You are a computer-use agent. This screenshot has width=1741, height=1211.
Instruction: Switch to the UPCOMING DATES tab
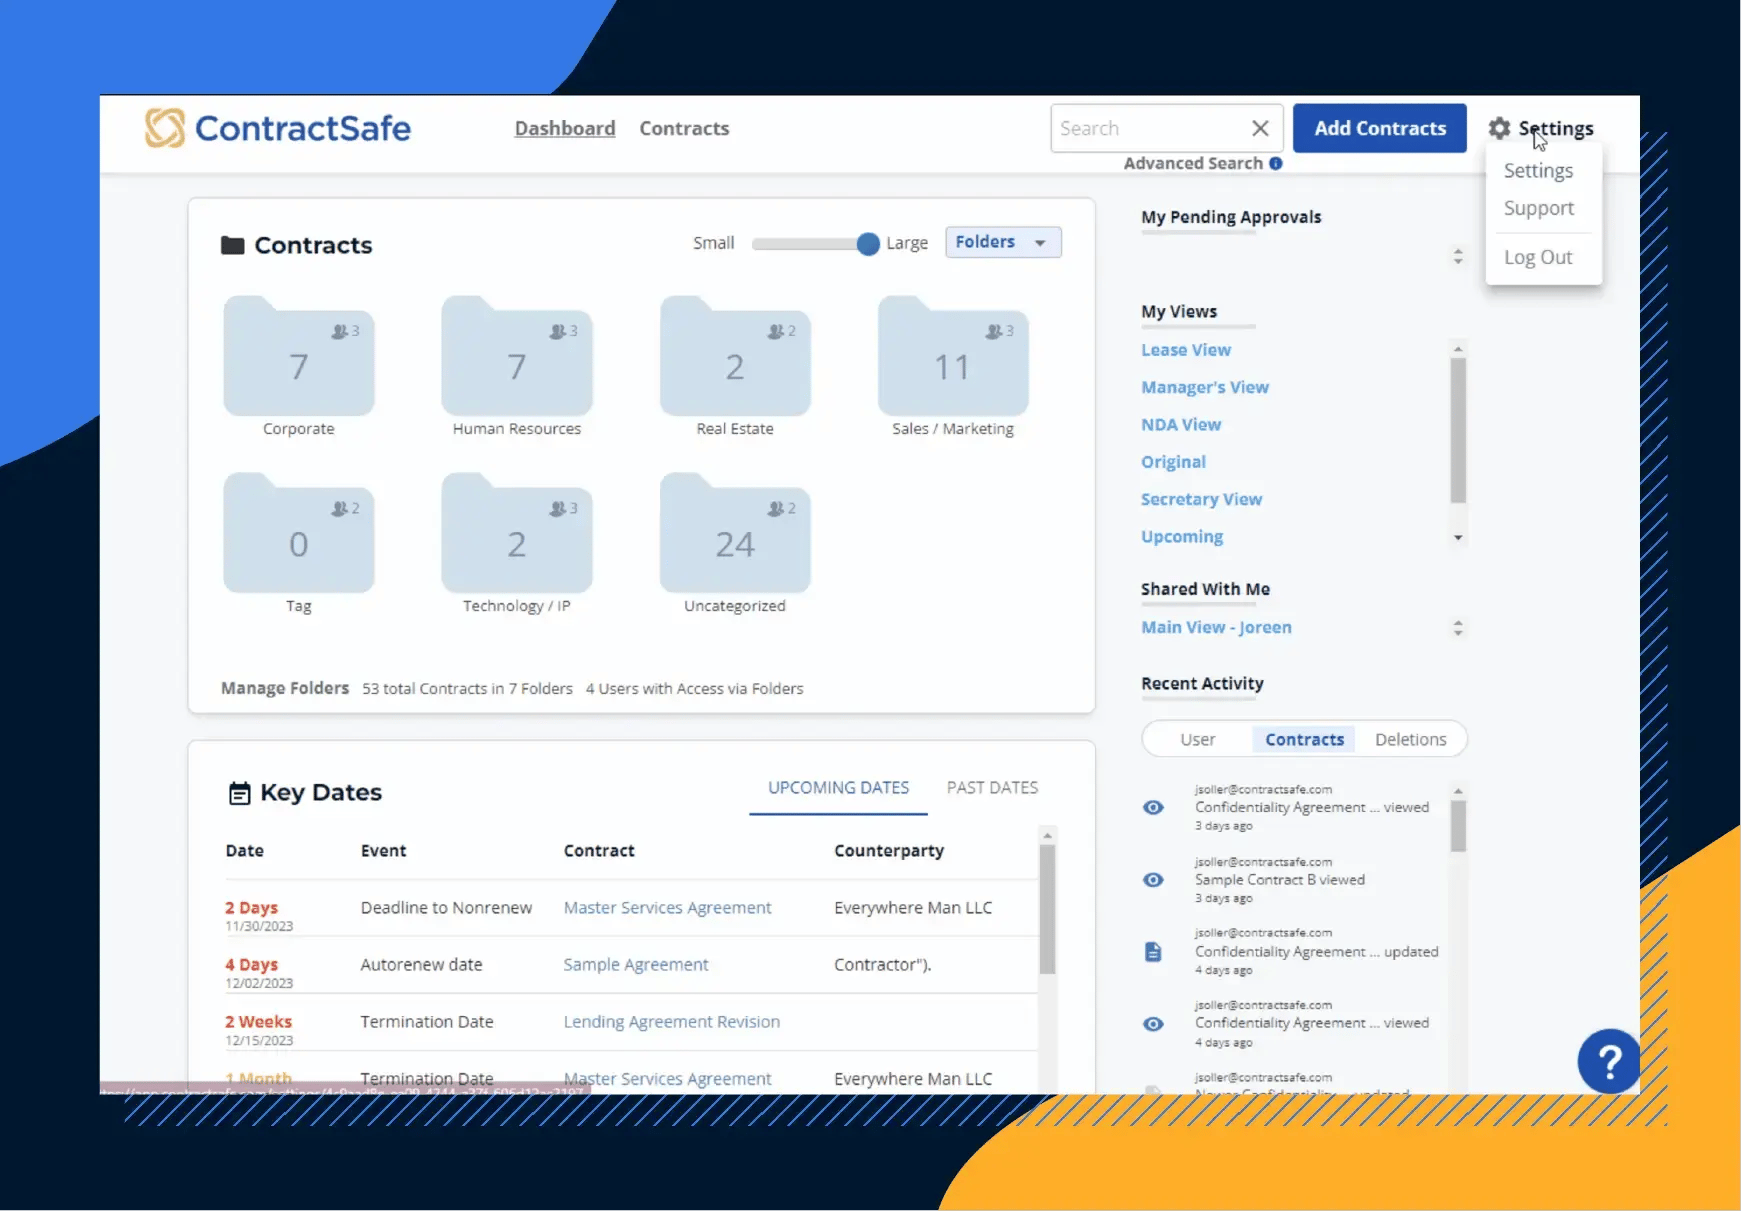pos(838,788)
